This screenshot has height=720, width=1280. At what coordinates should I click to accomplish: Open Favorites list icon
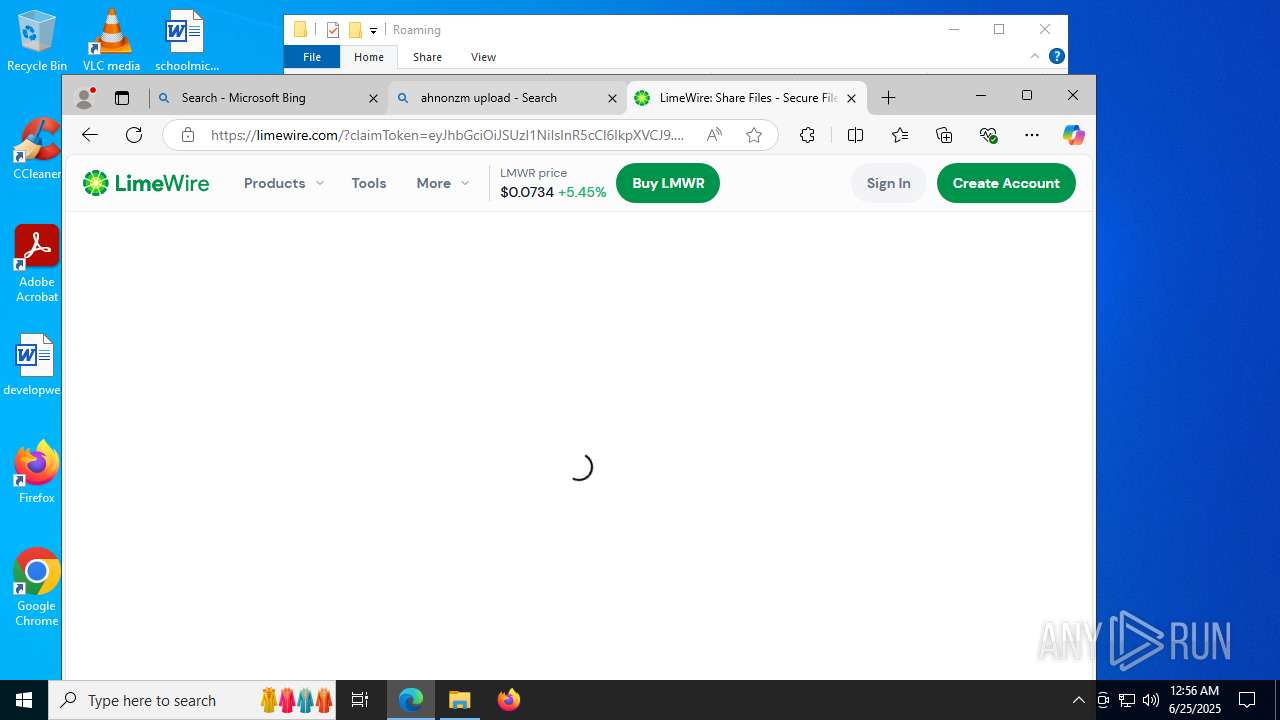900,135
